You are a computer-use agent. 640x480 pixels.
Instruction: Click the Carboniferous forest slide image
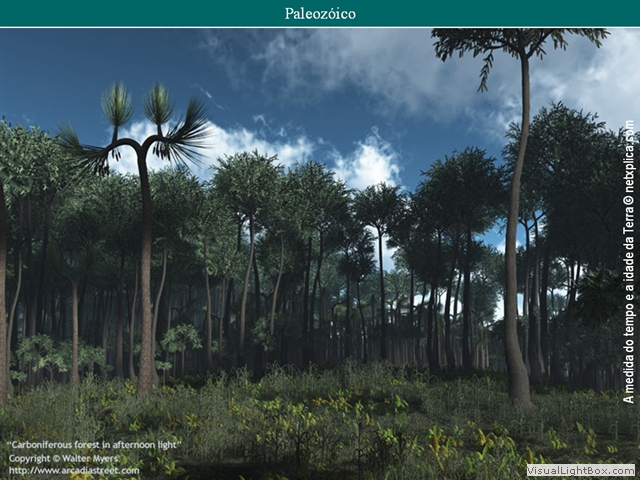[320, 254]
